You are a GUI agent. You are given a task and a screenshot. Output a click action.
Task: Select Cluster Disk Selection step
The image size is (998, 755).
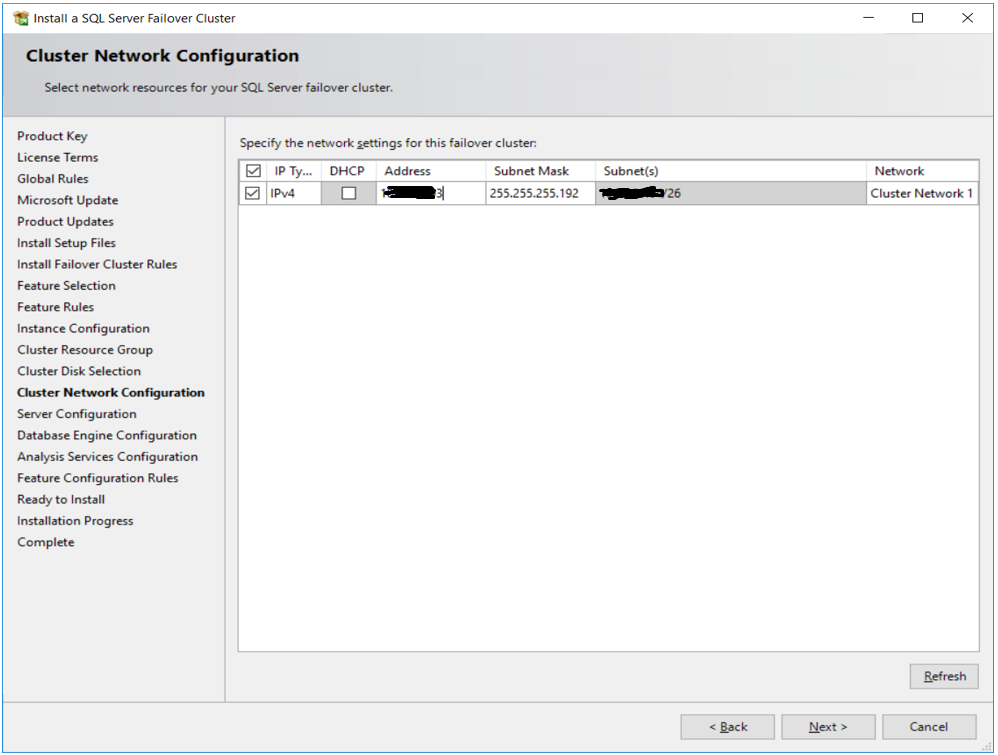click(x=79, y=371)
